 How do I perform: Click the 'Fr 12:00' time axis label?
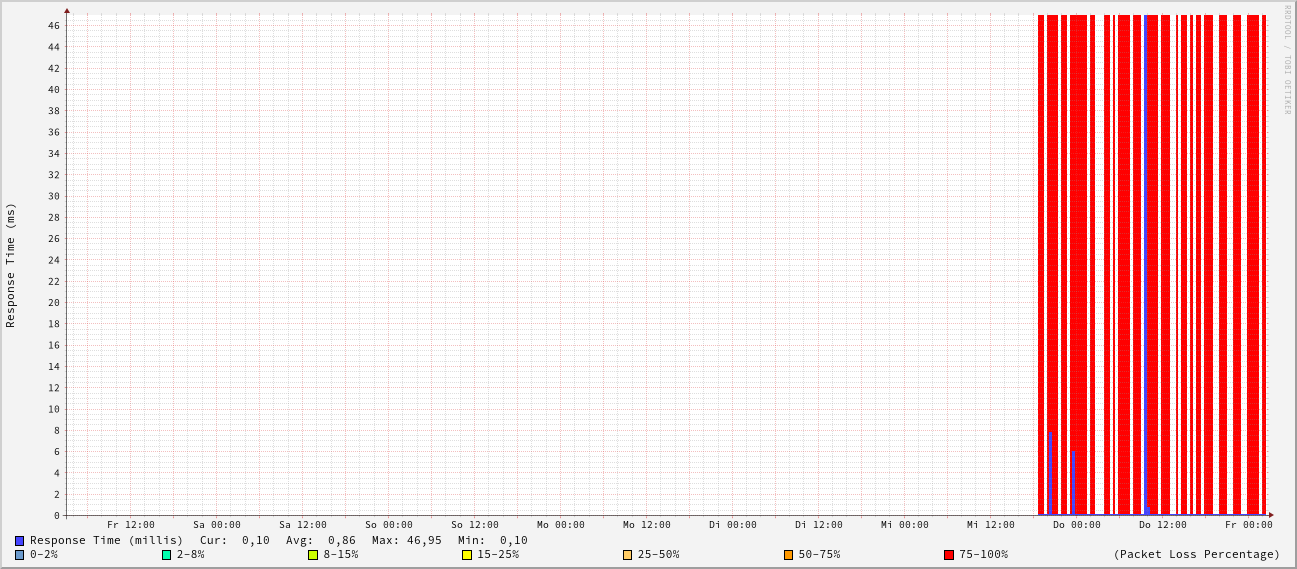(131, 525)
